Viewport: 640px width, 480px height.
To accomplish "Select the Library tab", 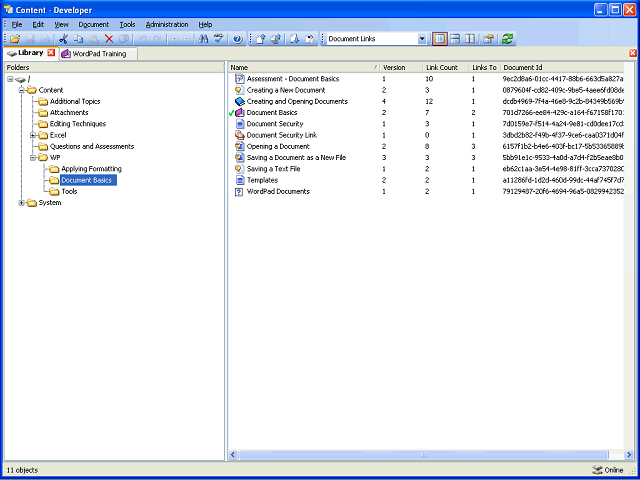I will tap(30, 53).
